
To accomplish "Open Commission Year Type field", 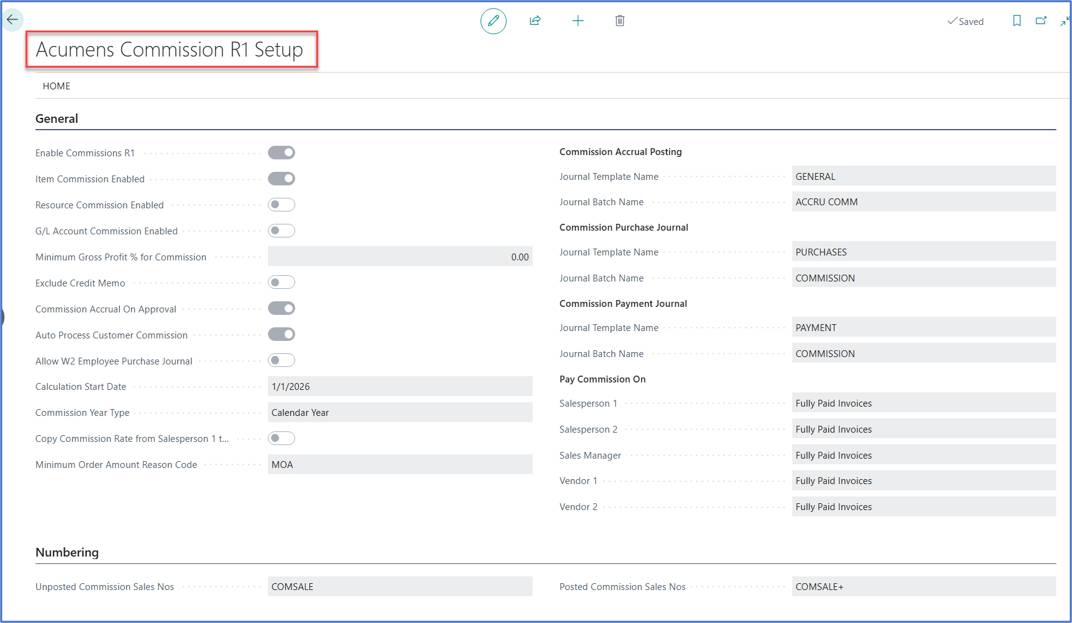I will [x=400, y=412].
